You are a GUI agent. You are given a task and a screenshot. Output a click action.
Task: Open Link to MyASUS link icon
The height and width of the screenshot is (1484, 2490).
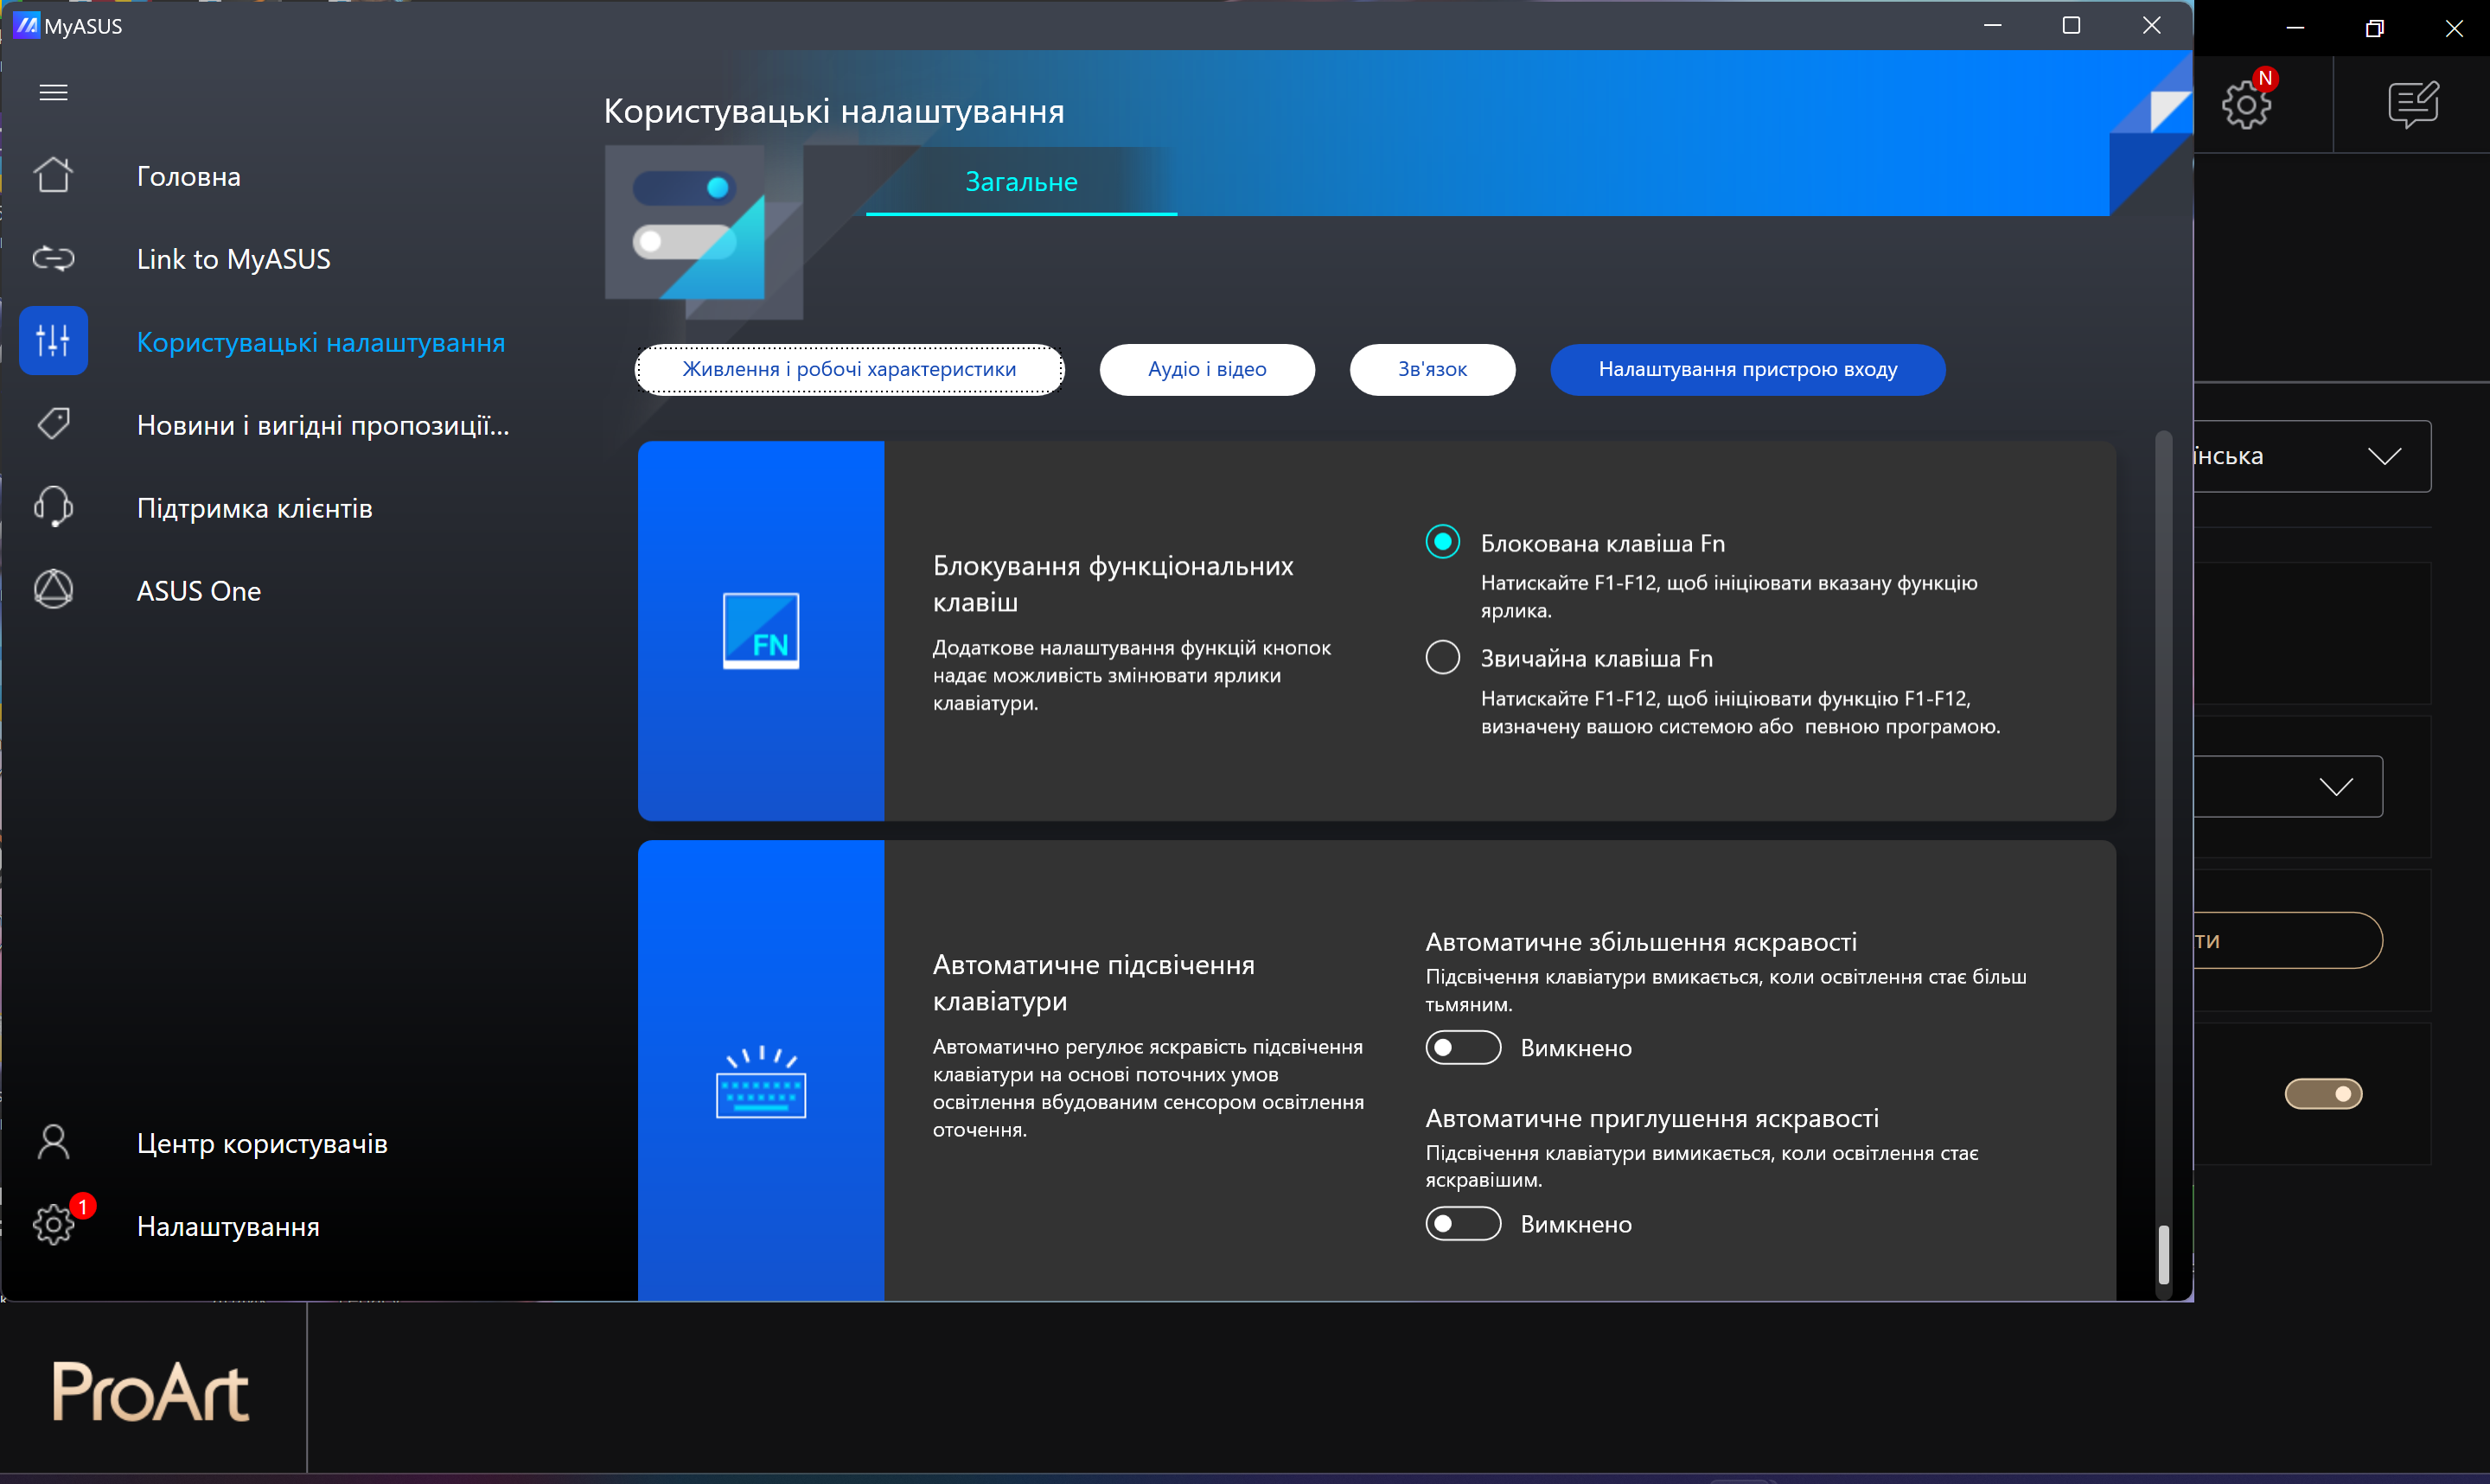pos(53,259)
